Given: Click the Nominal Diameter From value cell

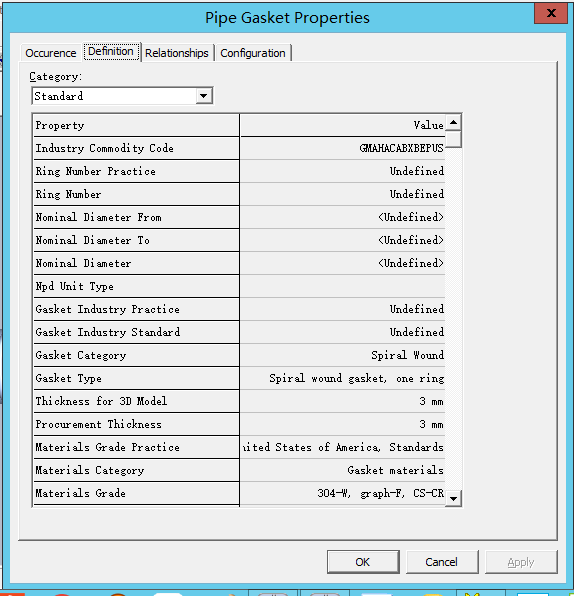Looking at the screenshot, I should pos(342,217).
